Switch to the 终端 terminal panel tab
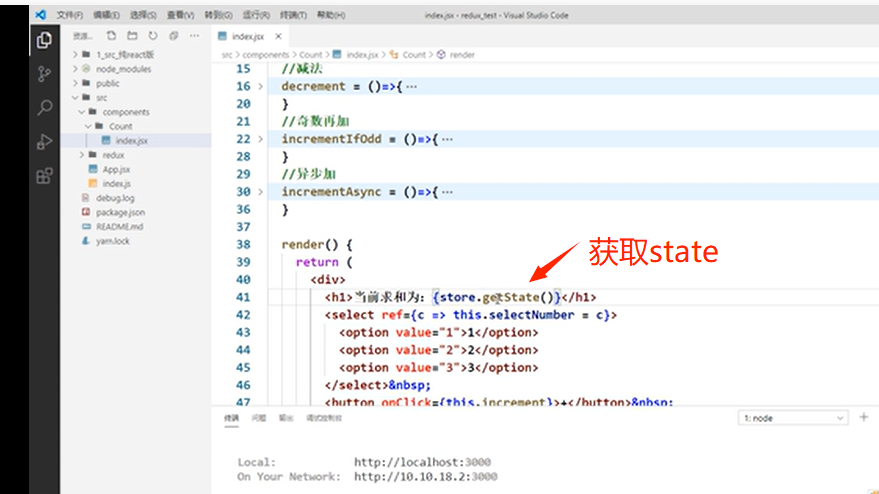879x494 pixels. [232, 418]
